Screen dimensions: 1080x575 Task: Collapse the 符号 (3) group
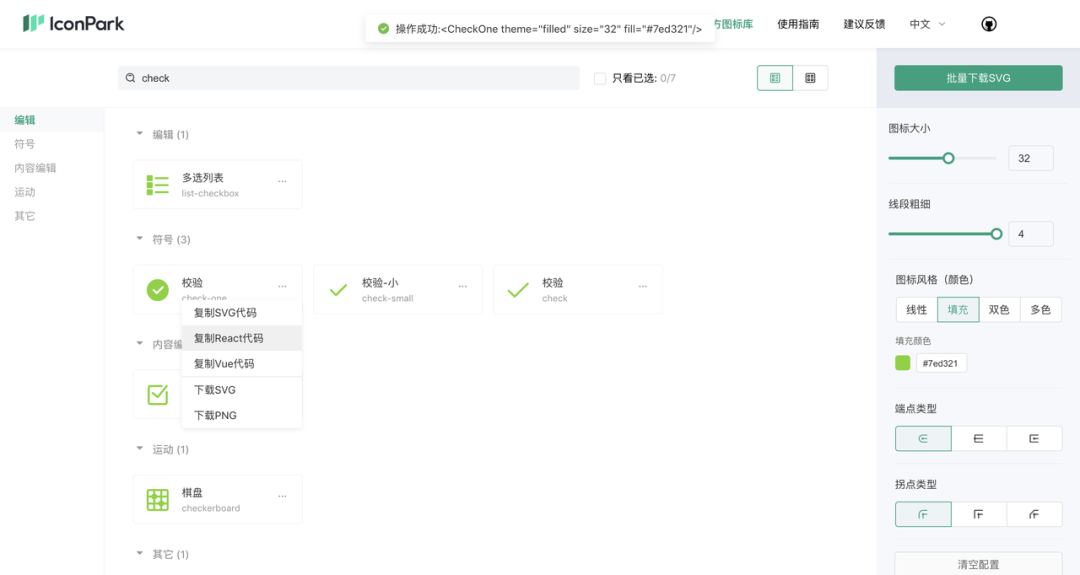tap(140, 239)
